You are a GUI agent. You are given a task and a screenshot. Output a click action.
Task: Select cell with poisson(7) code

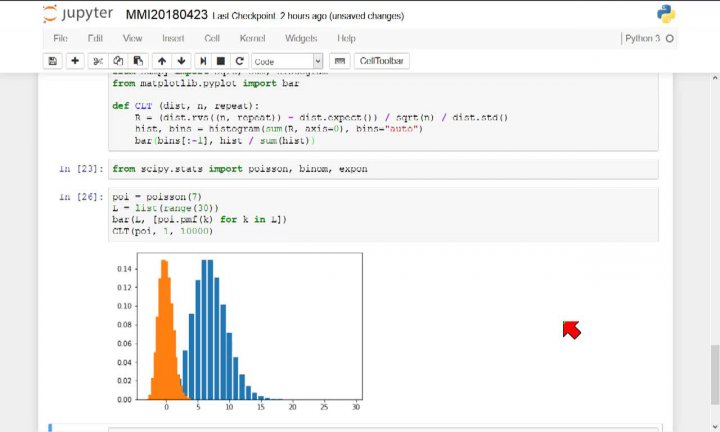[x=383, y=214]
